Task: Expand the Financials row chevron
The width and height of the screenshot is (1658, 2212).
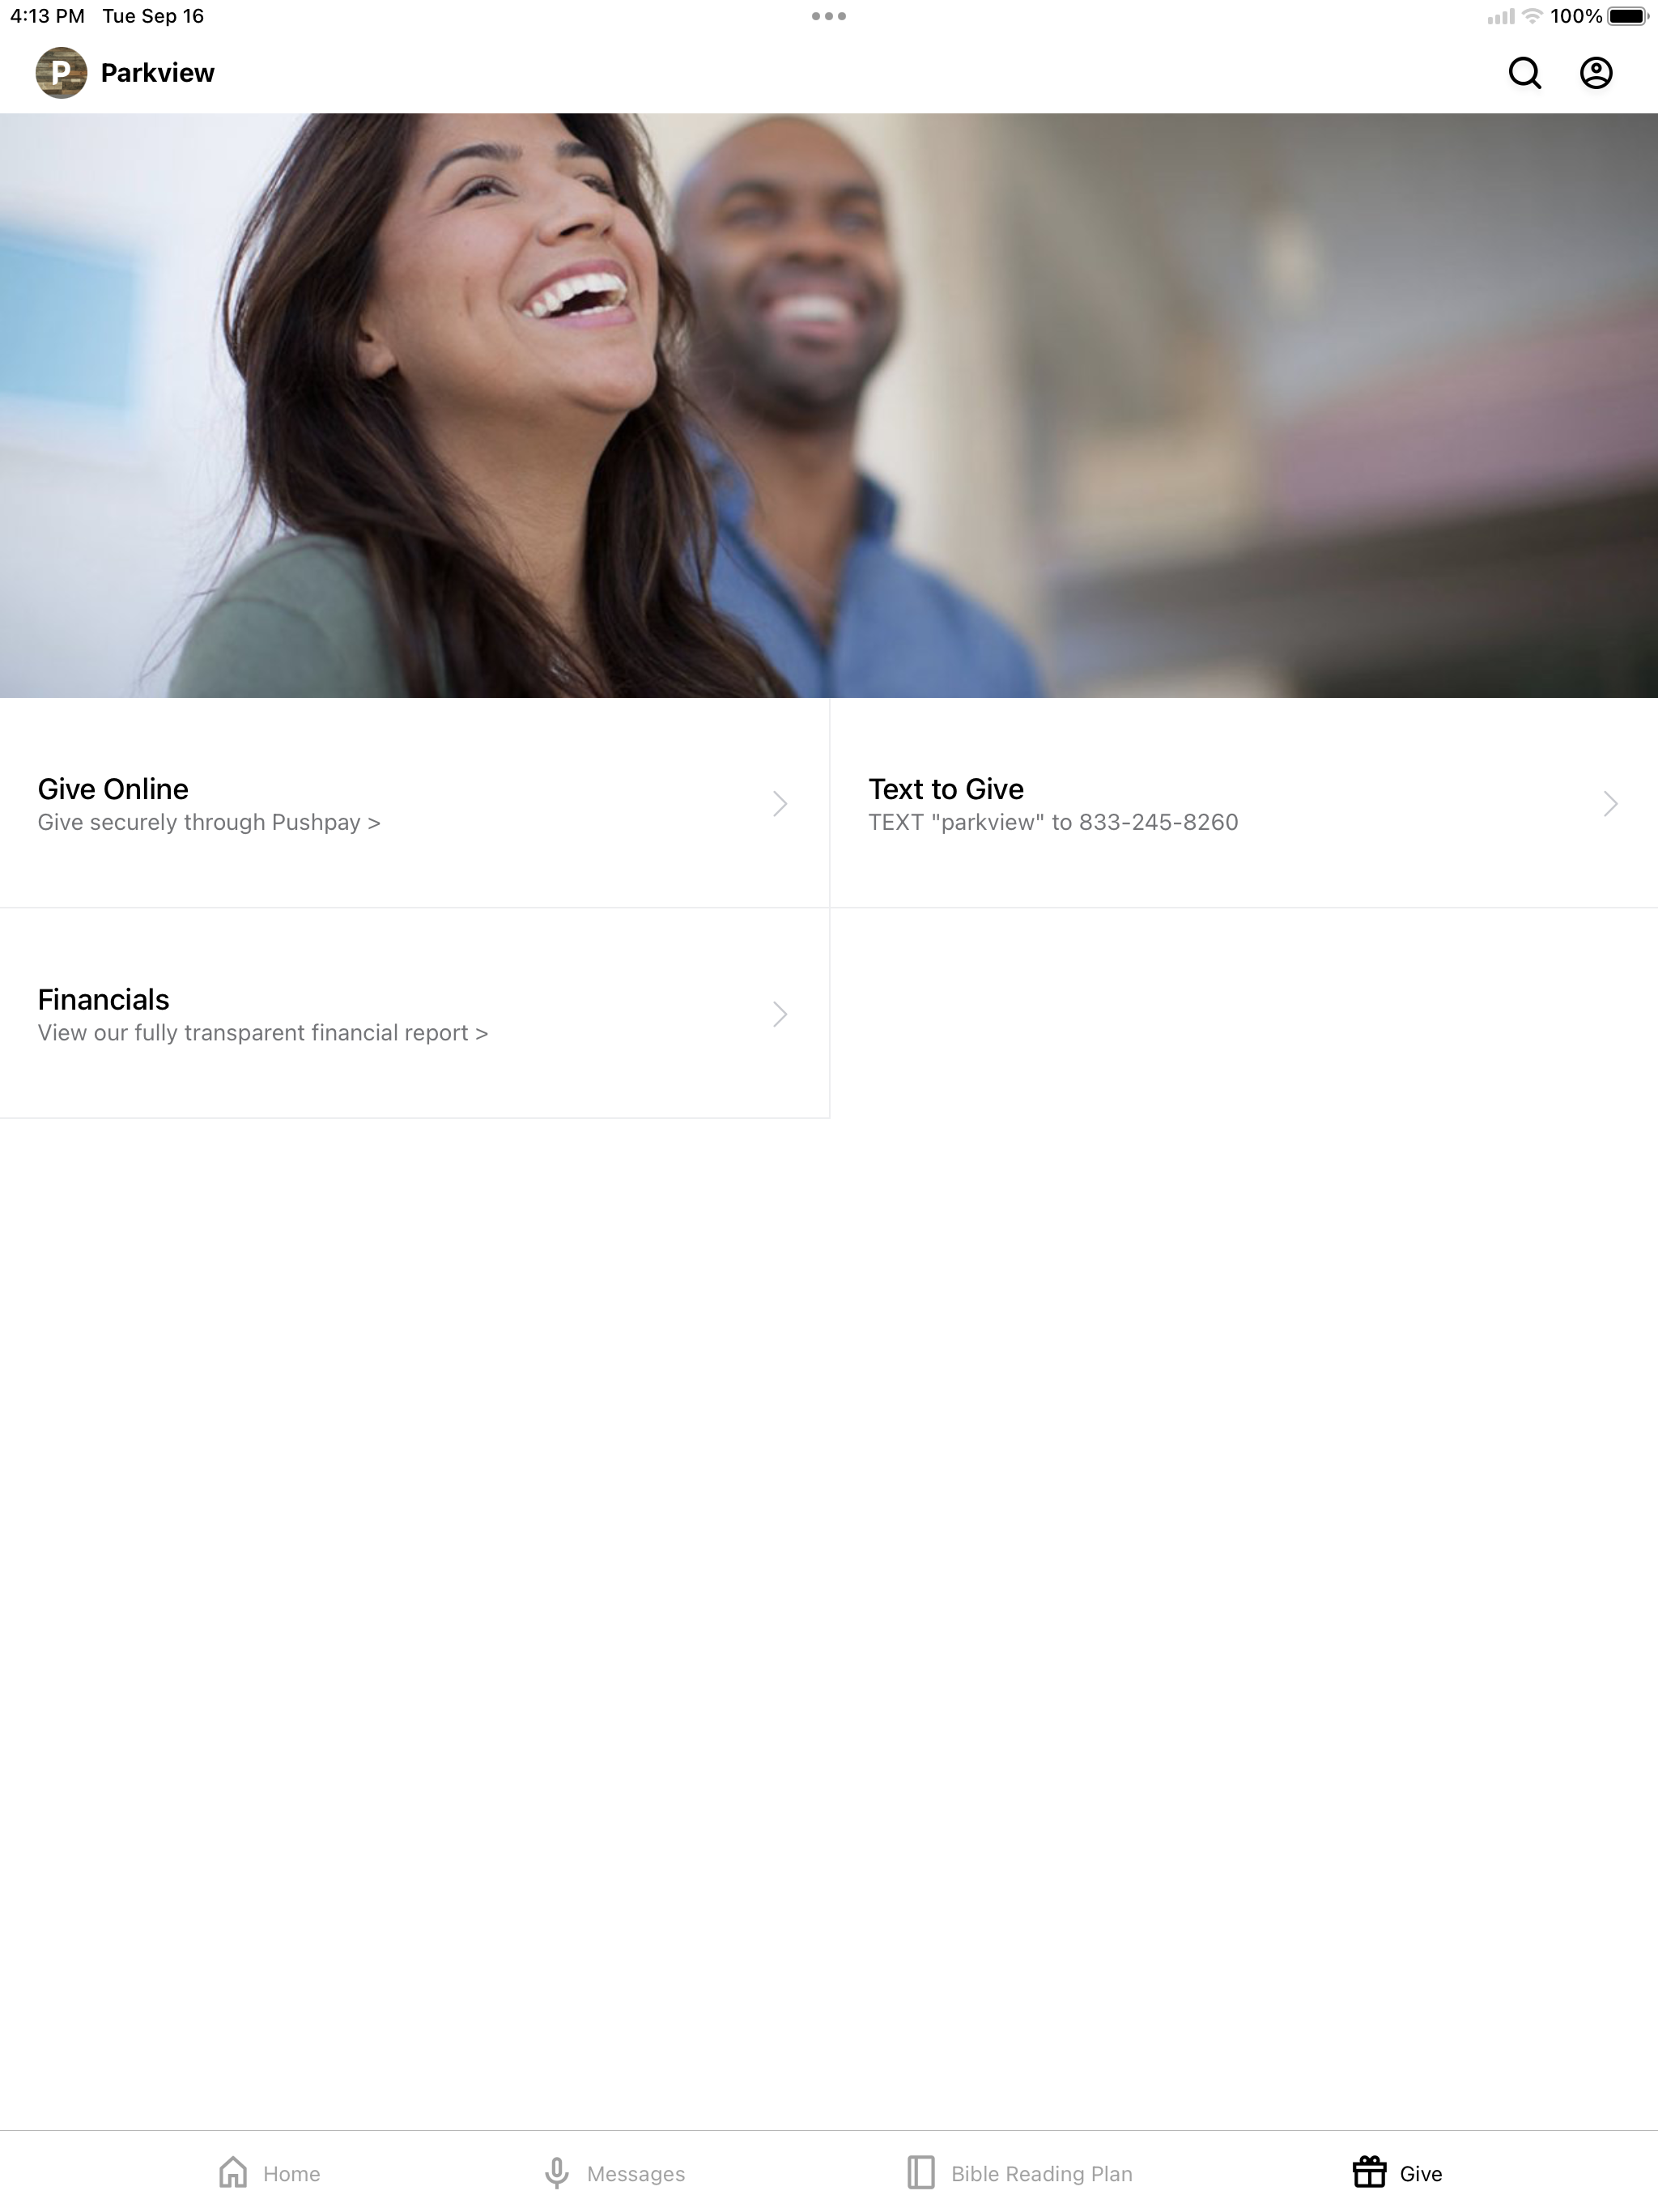Action: point(780,1014)
